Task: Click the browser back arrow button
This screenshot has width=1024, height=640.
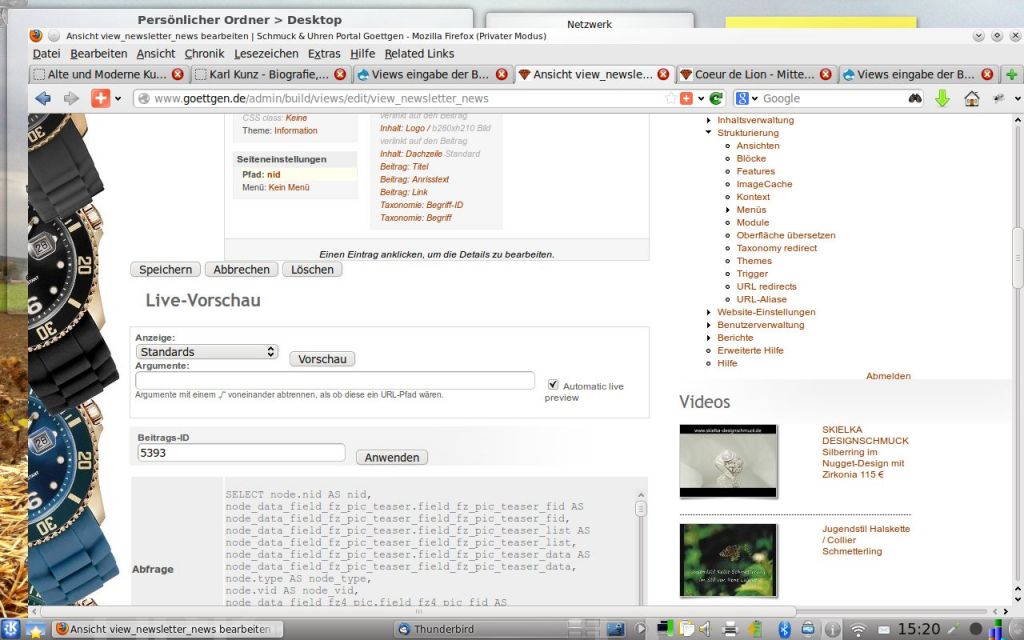Action: tap(42, 98)
